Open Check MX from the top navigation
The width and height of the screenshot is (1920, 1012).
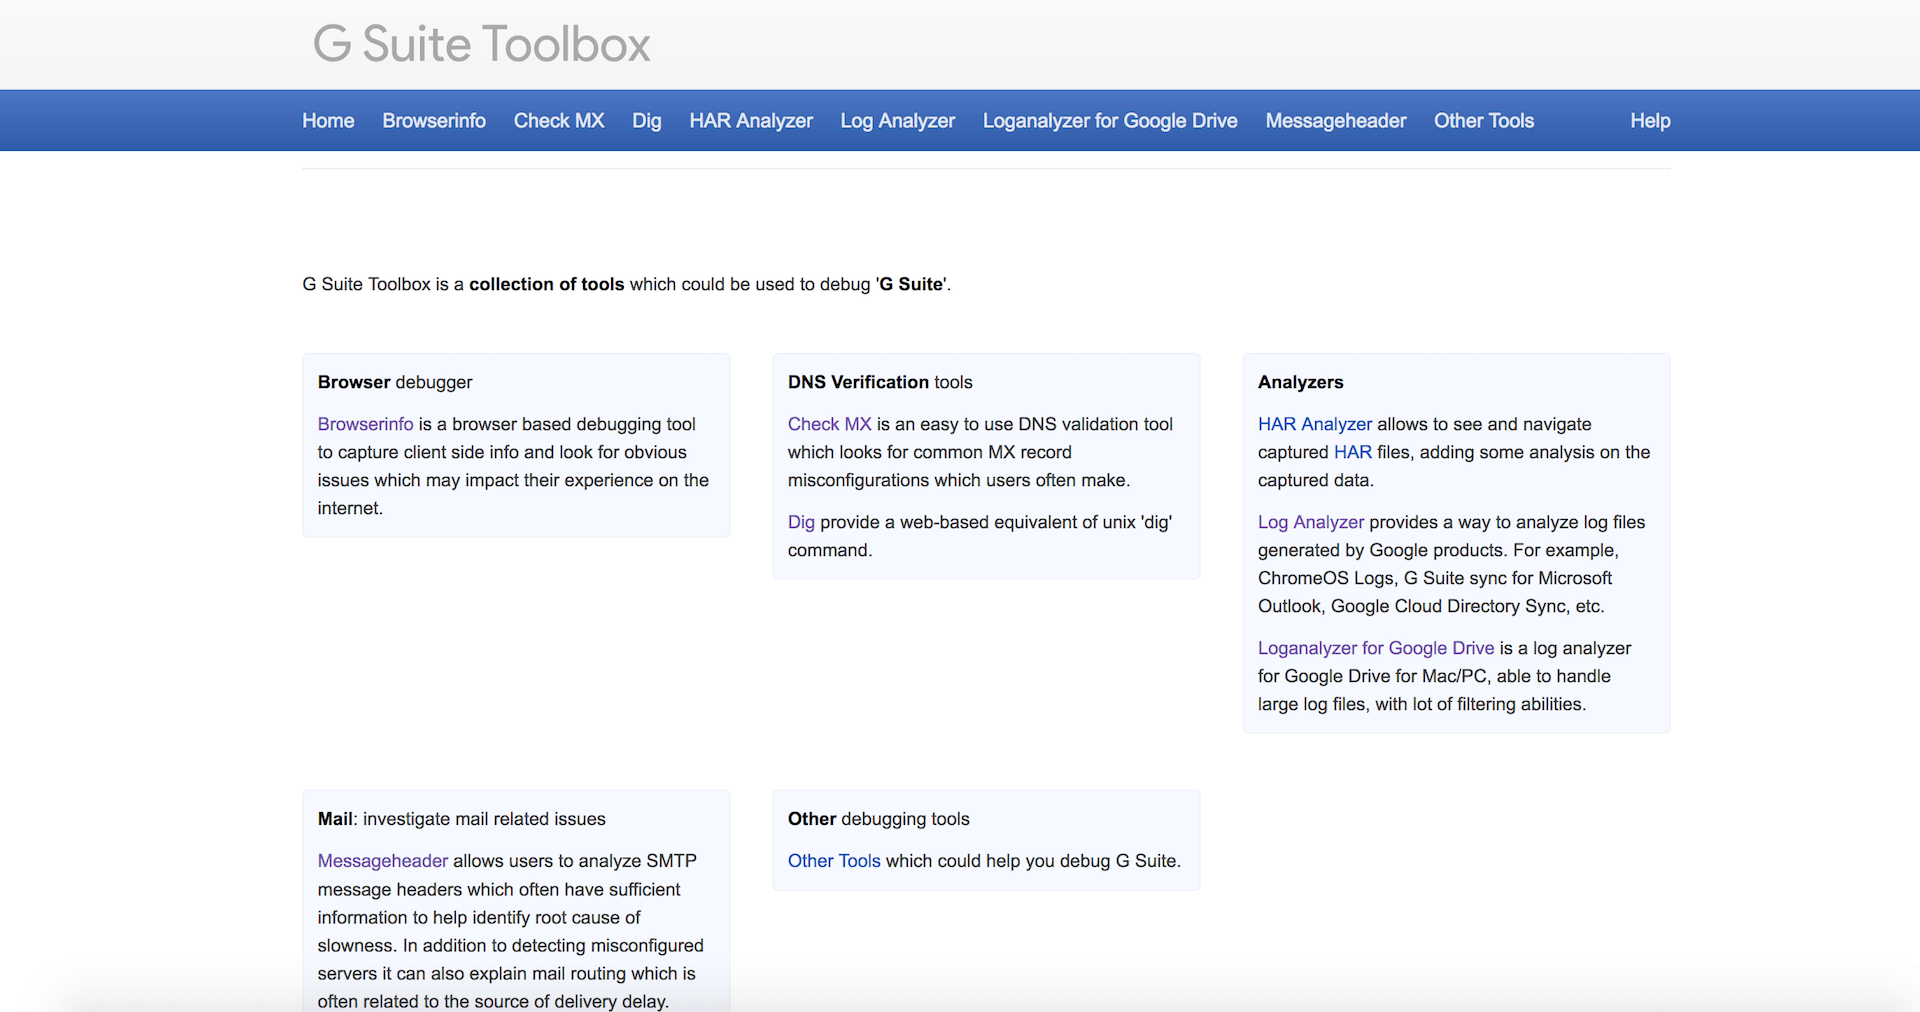[559, 121]
